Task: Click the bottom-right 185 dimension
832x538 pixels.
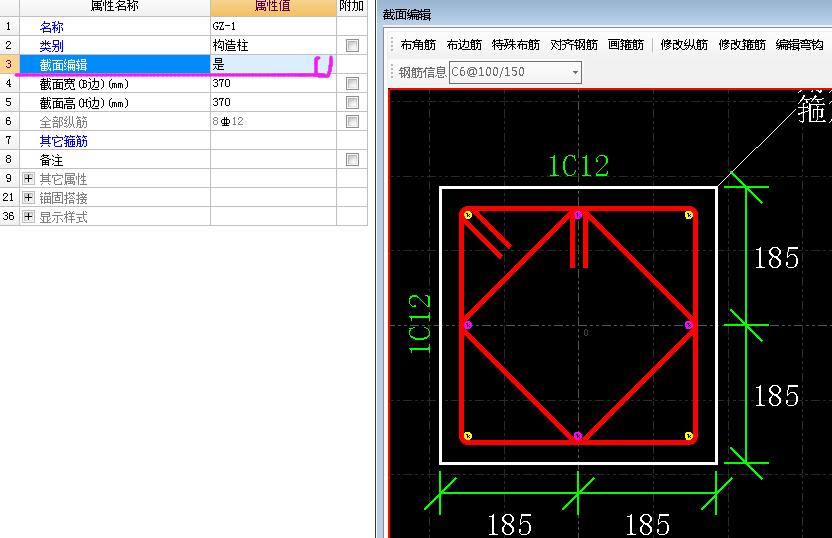Action: pos(647,525)
